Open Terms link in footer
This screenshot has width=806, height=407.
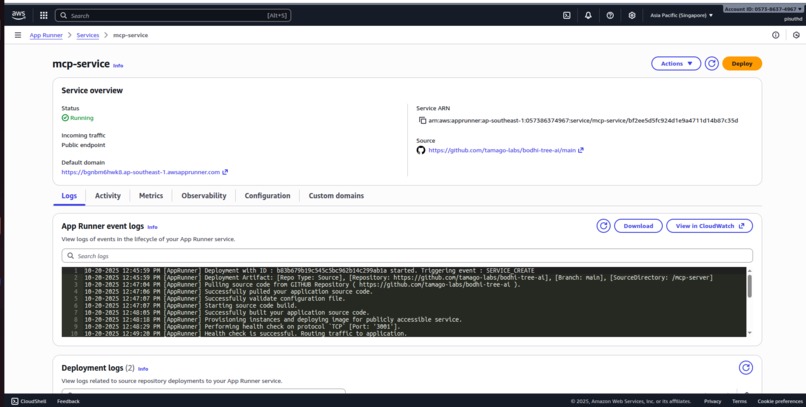click(x=739, y=401)
